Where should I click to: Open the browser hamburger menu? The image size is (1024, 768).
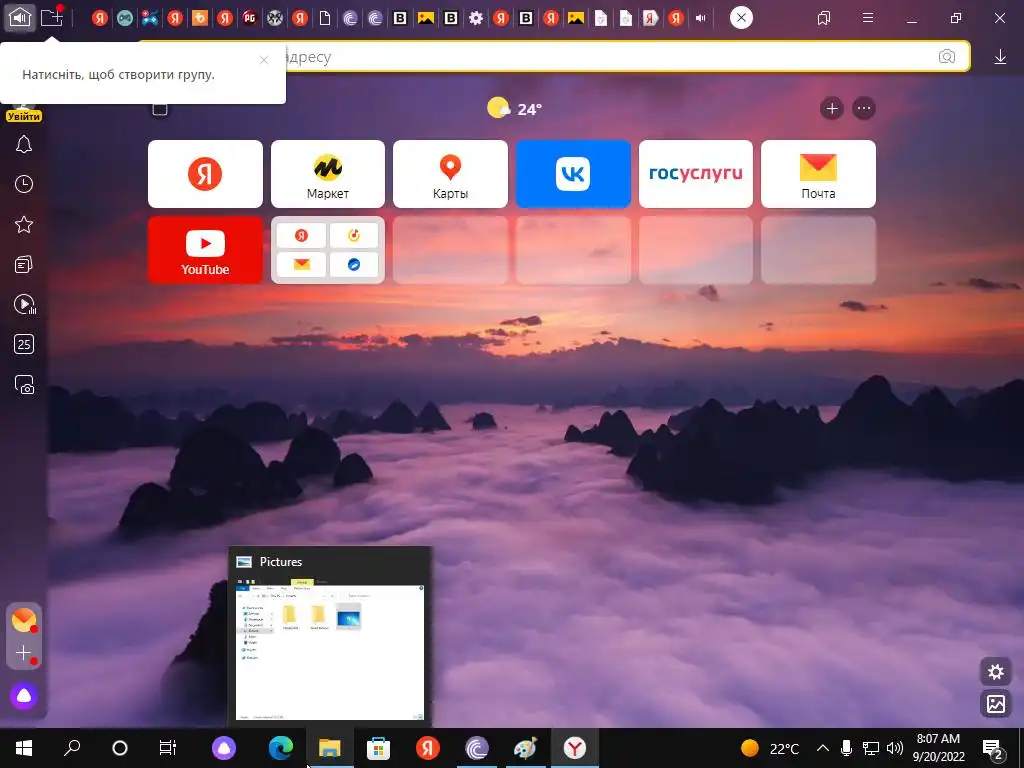868,18
